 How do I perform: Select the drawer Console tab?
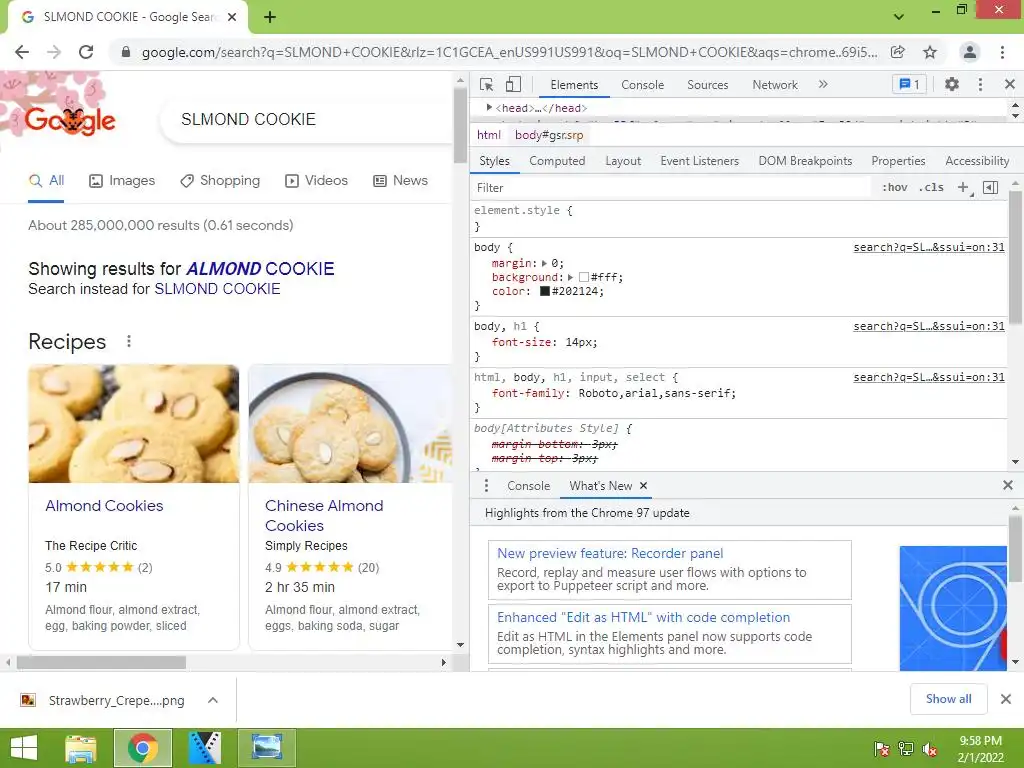(x=528, y=486)
